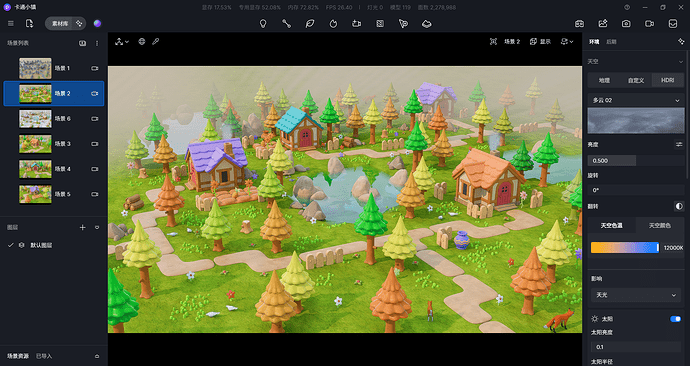Select 场景 6 in scene list
This screenshot has height=366, width=690.
click(54, 119)
